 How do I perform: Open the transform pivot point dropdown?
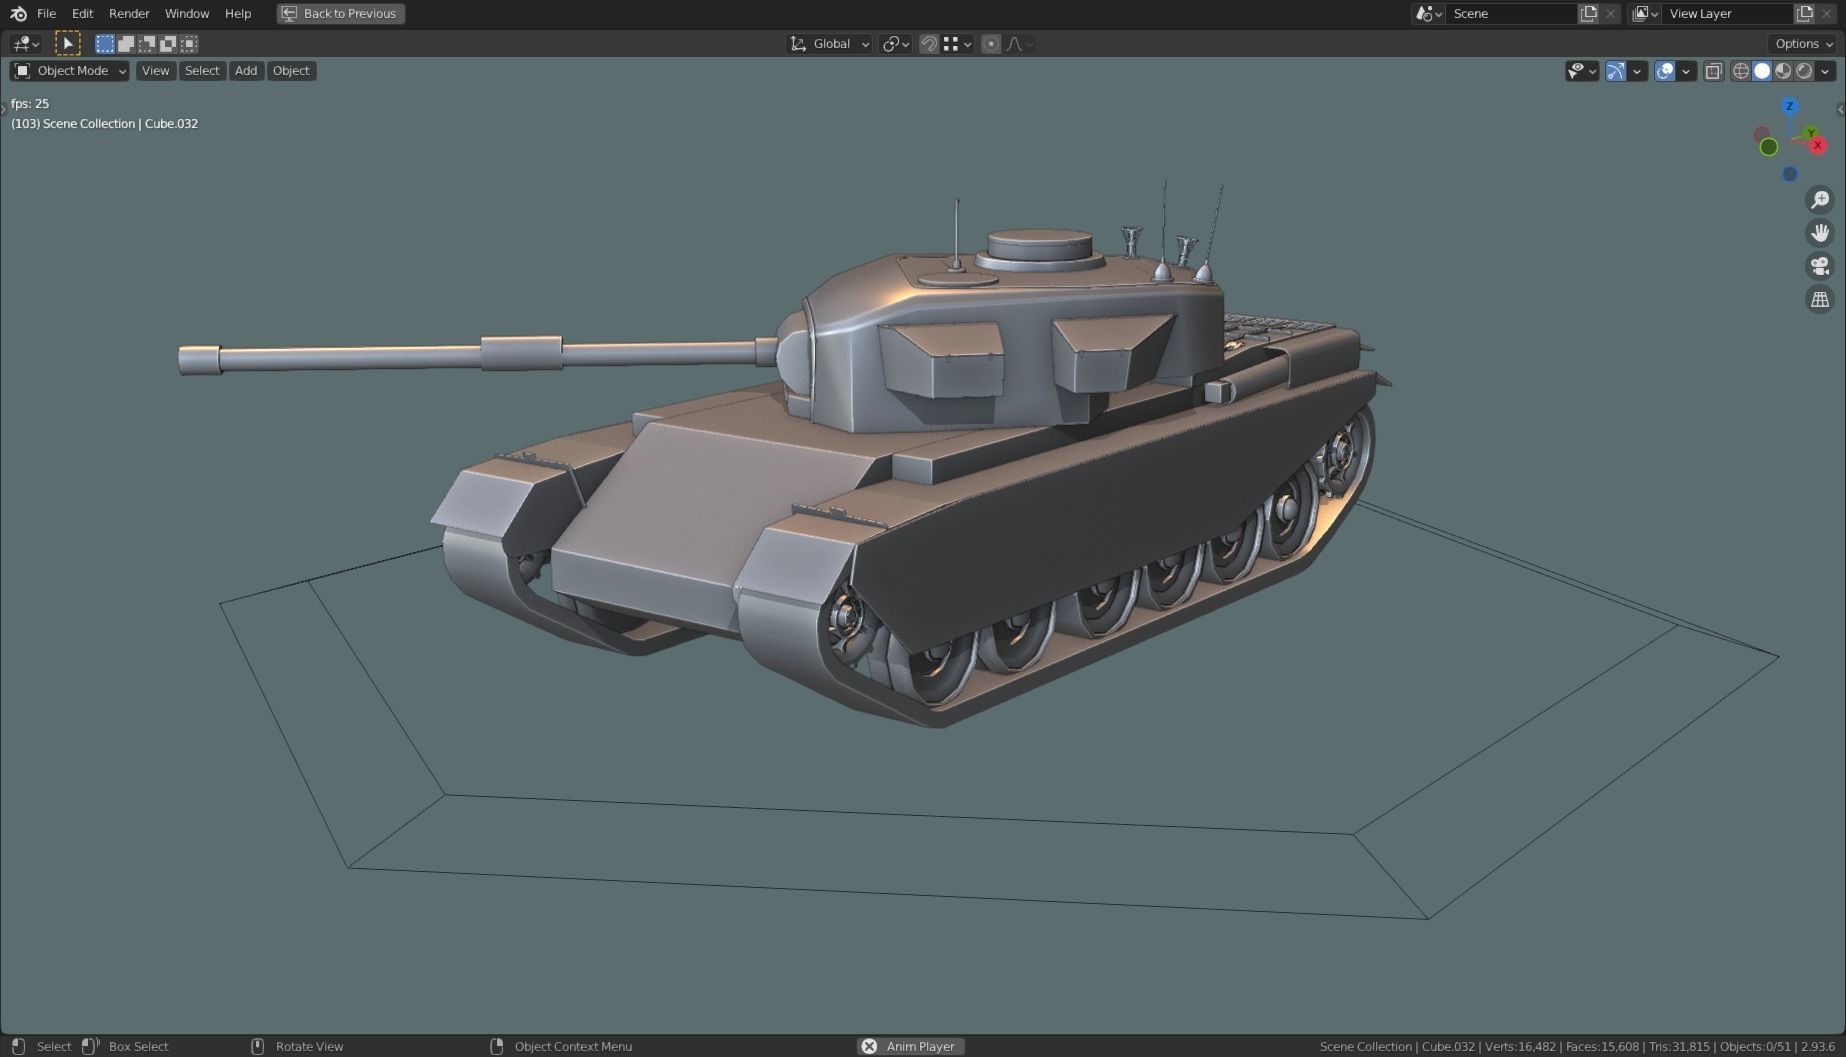click(x=895, y=44)
